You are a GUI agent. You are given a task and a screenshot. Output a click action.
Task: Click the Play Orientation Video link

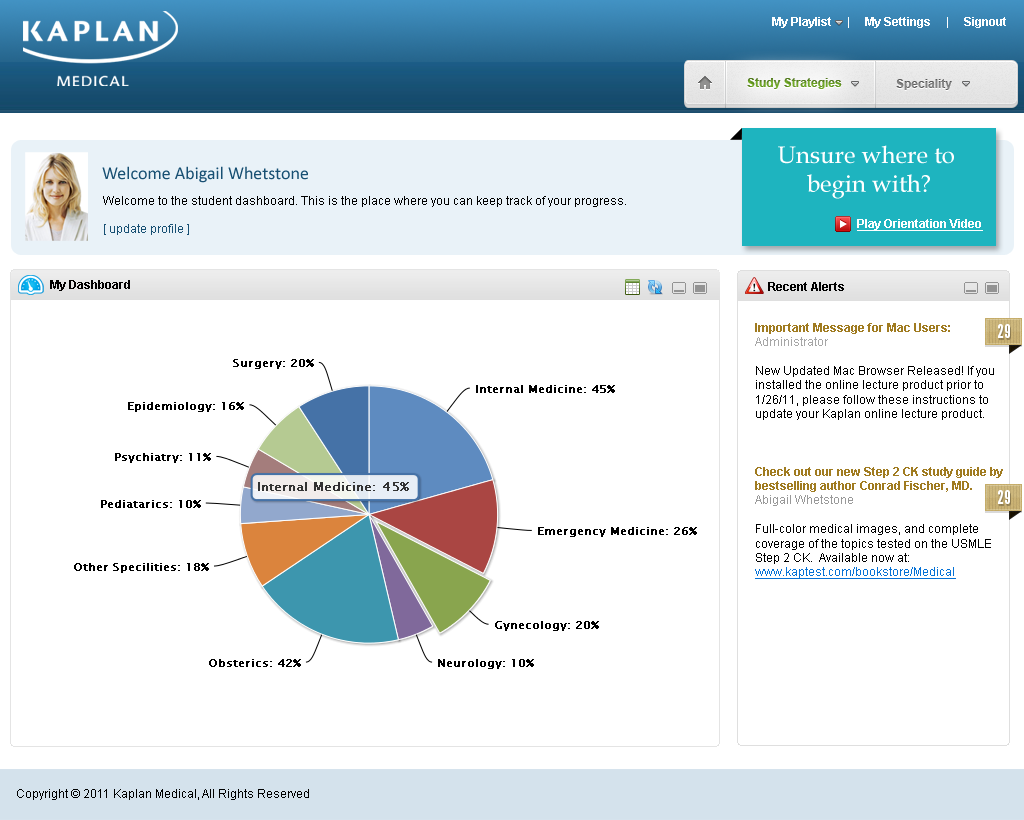click(x=918, y=224)
